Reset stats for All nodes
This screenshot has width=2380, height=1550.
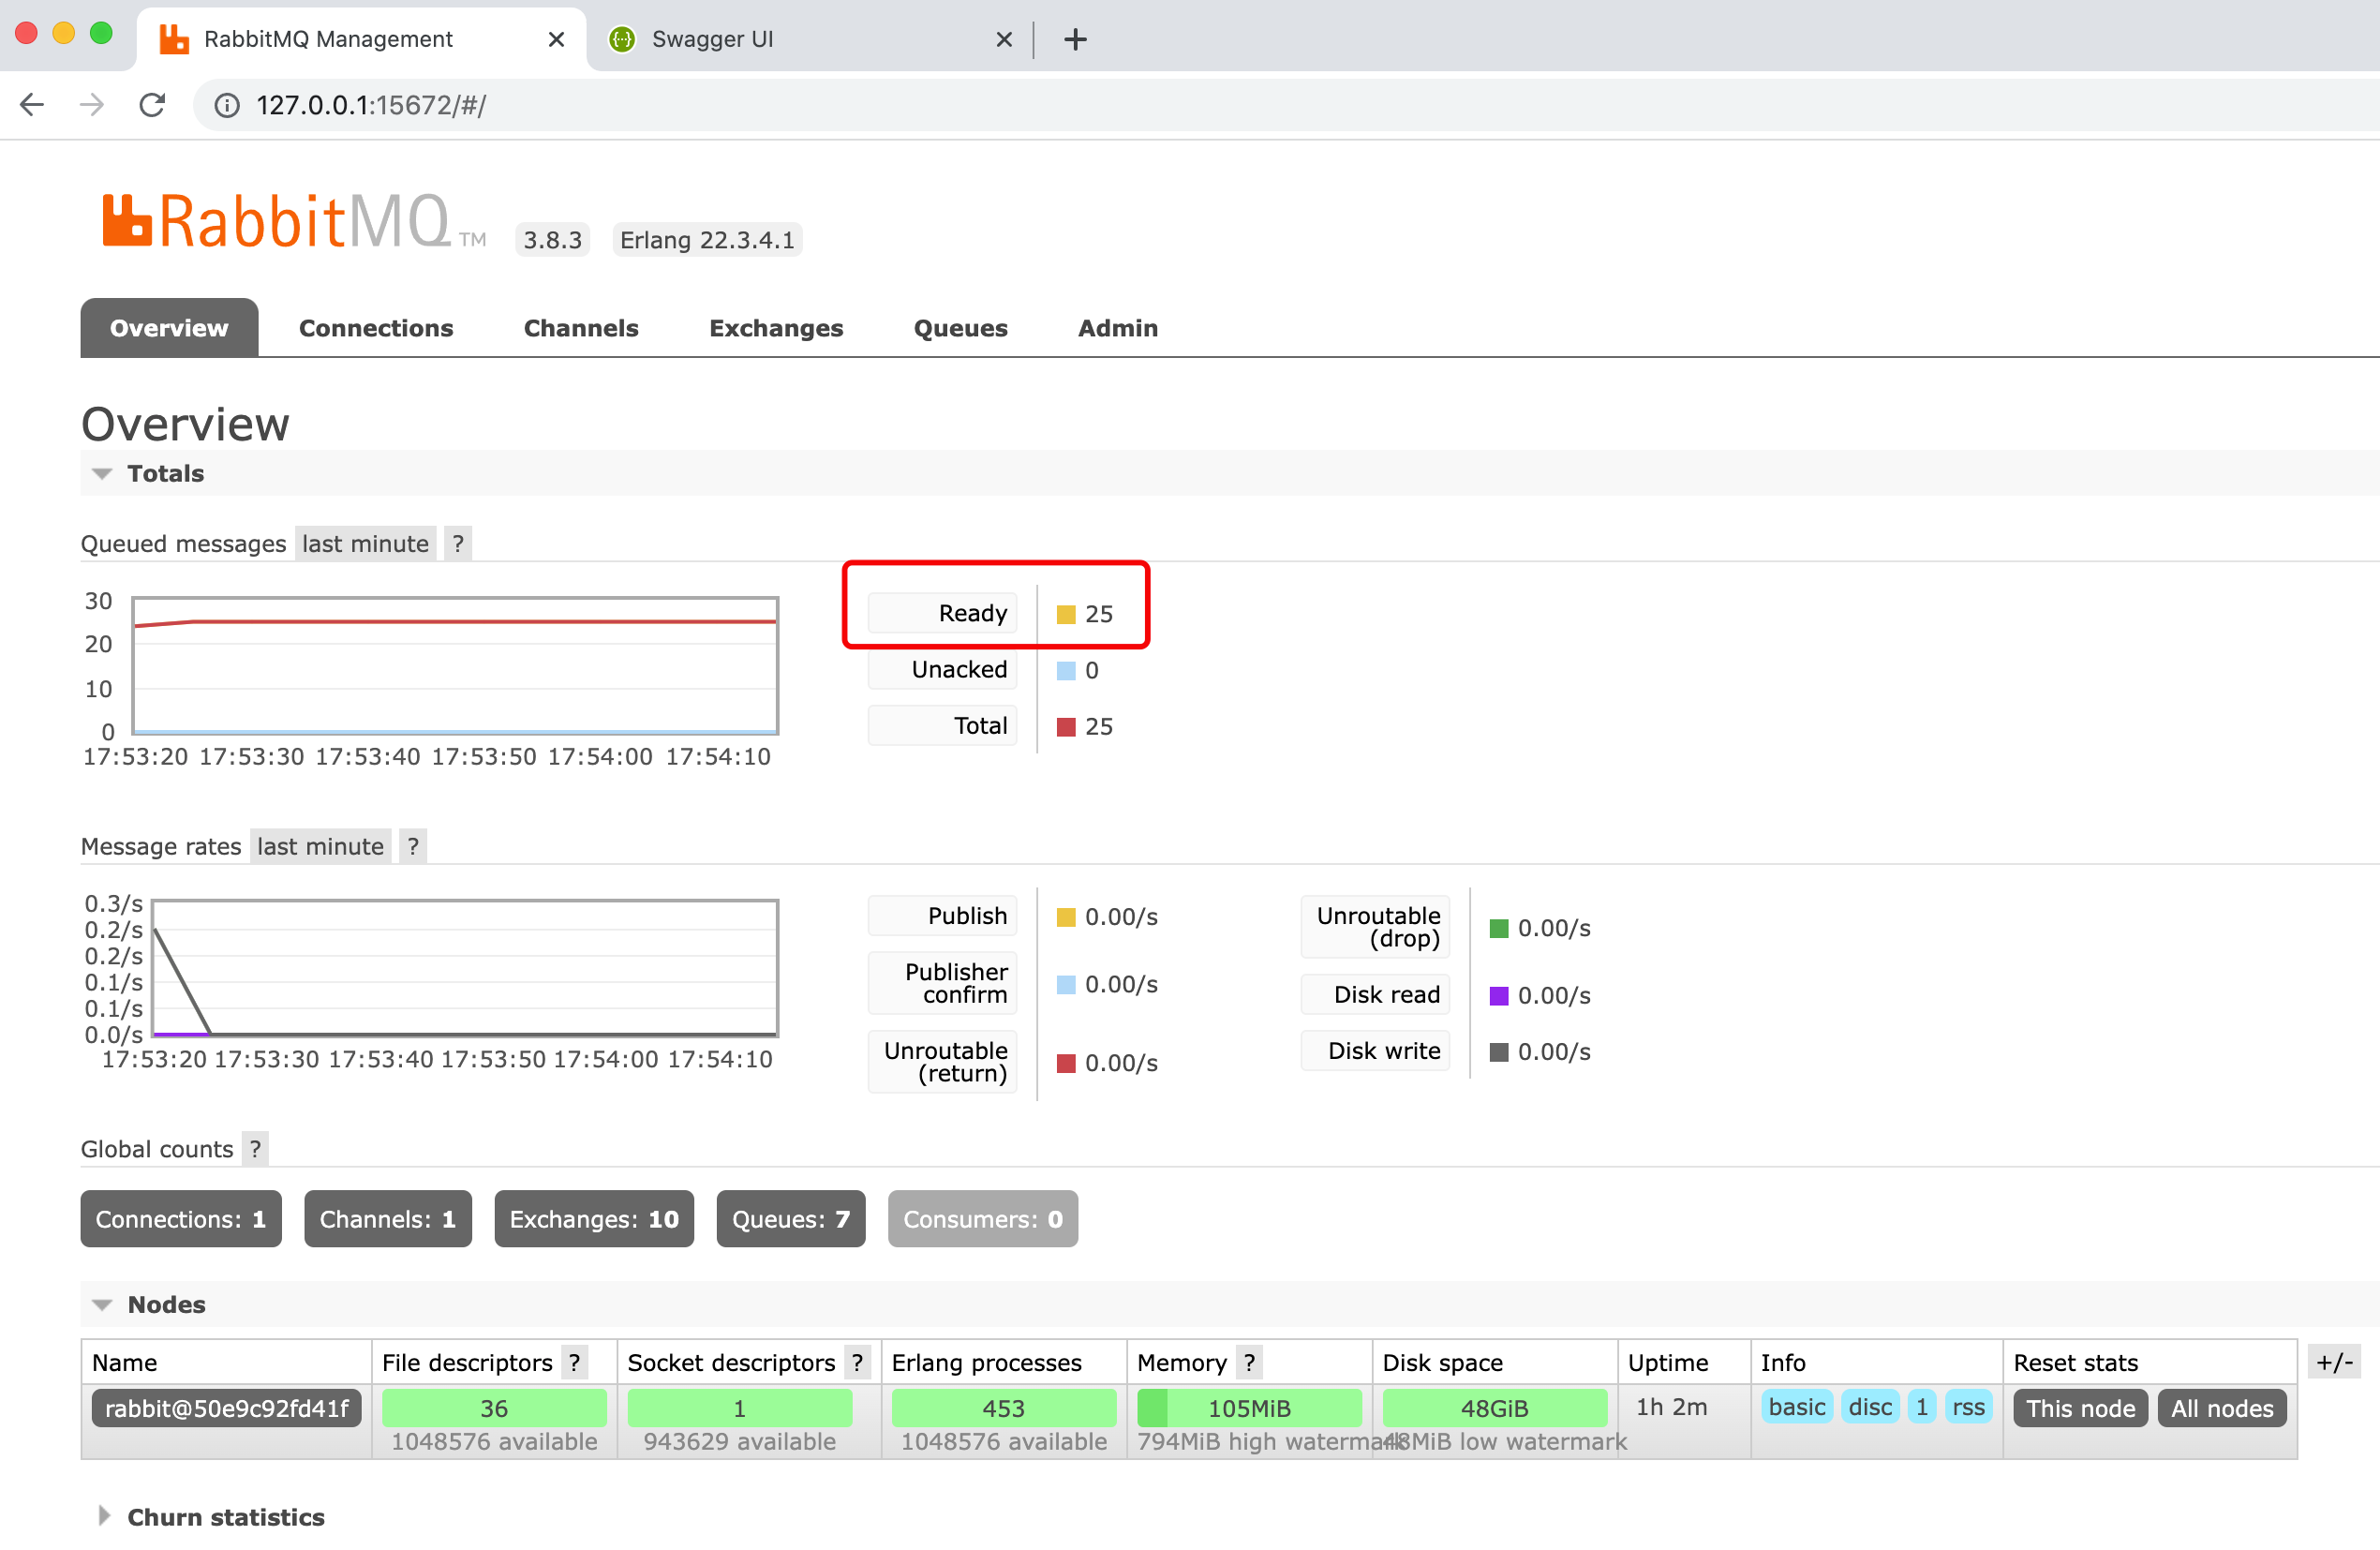[2222, 1409]
